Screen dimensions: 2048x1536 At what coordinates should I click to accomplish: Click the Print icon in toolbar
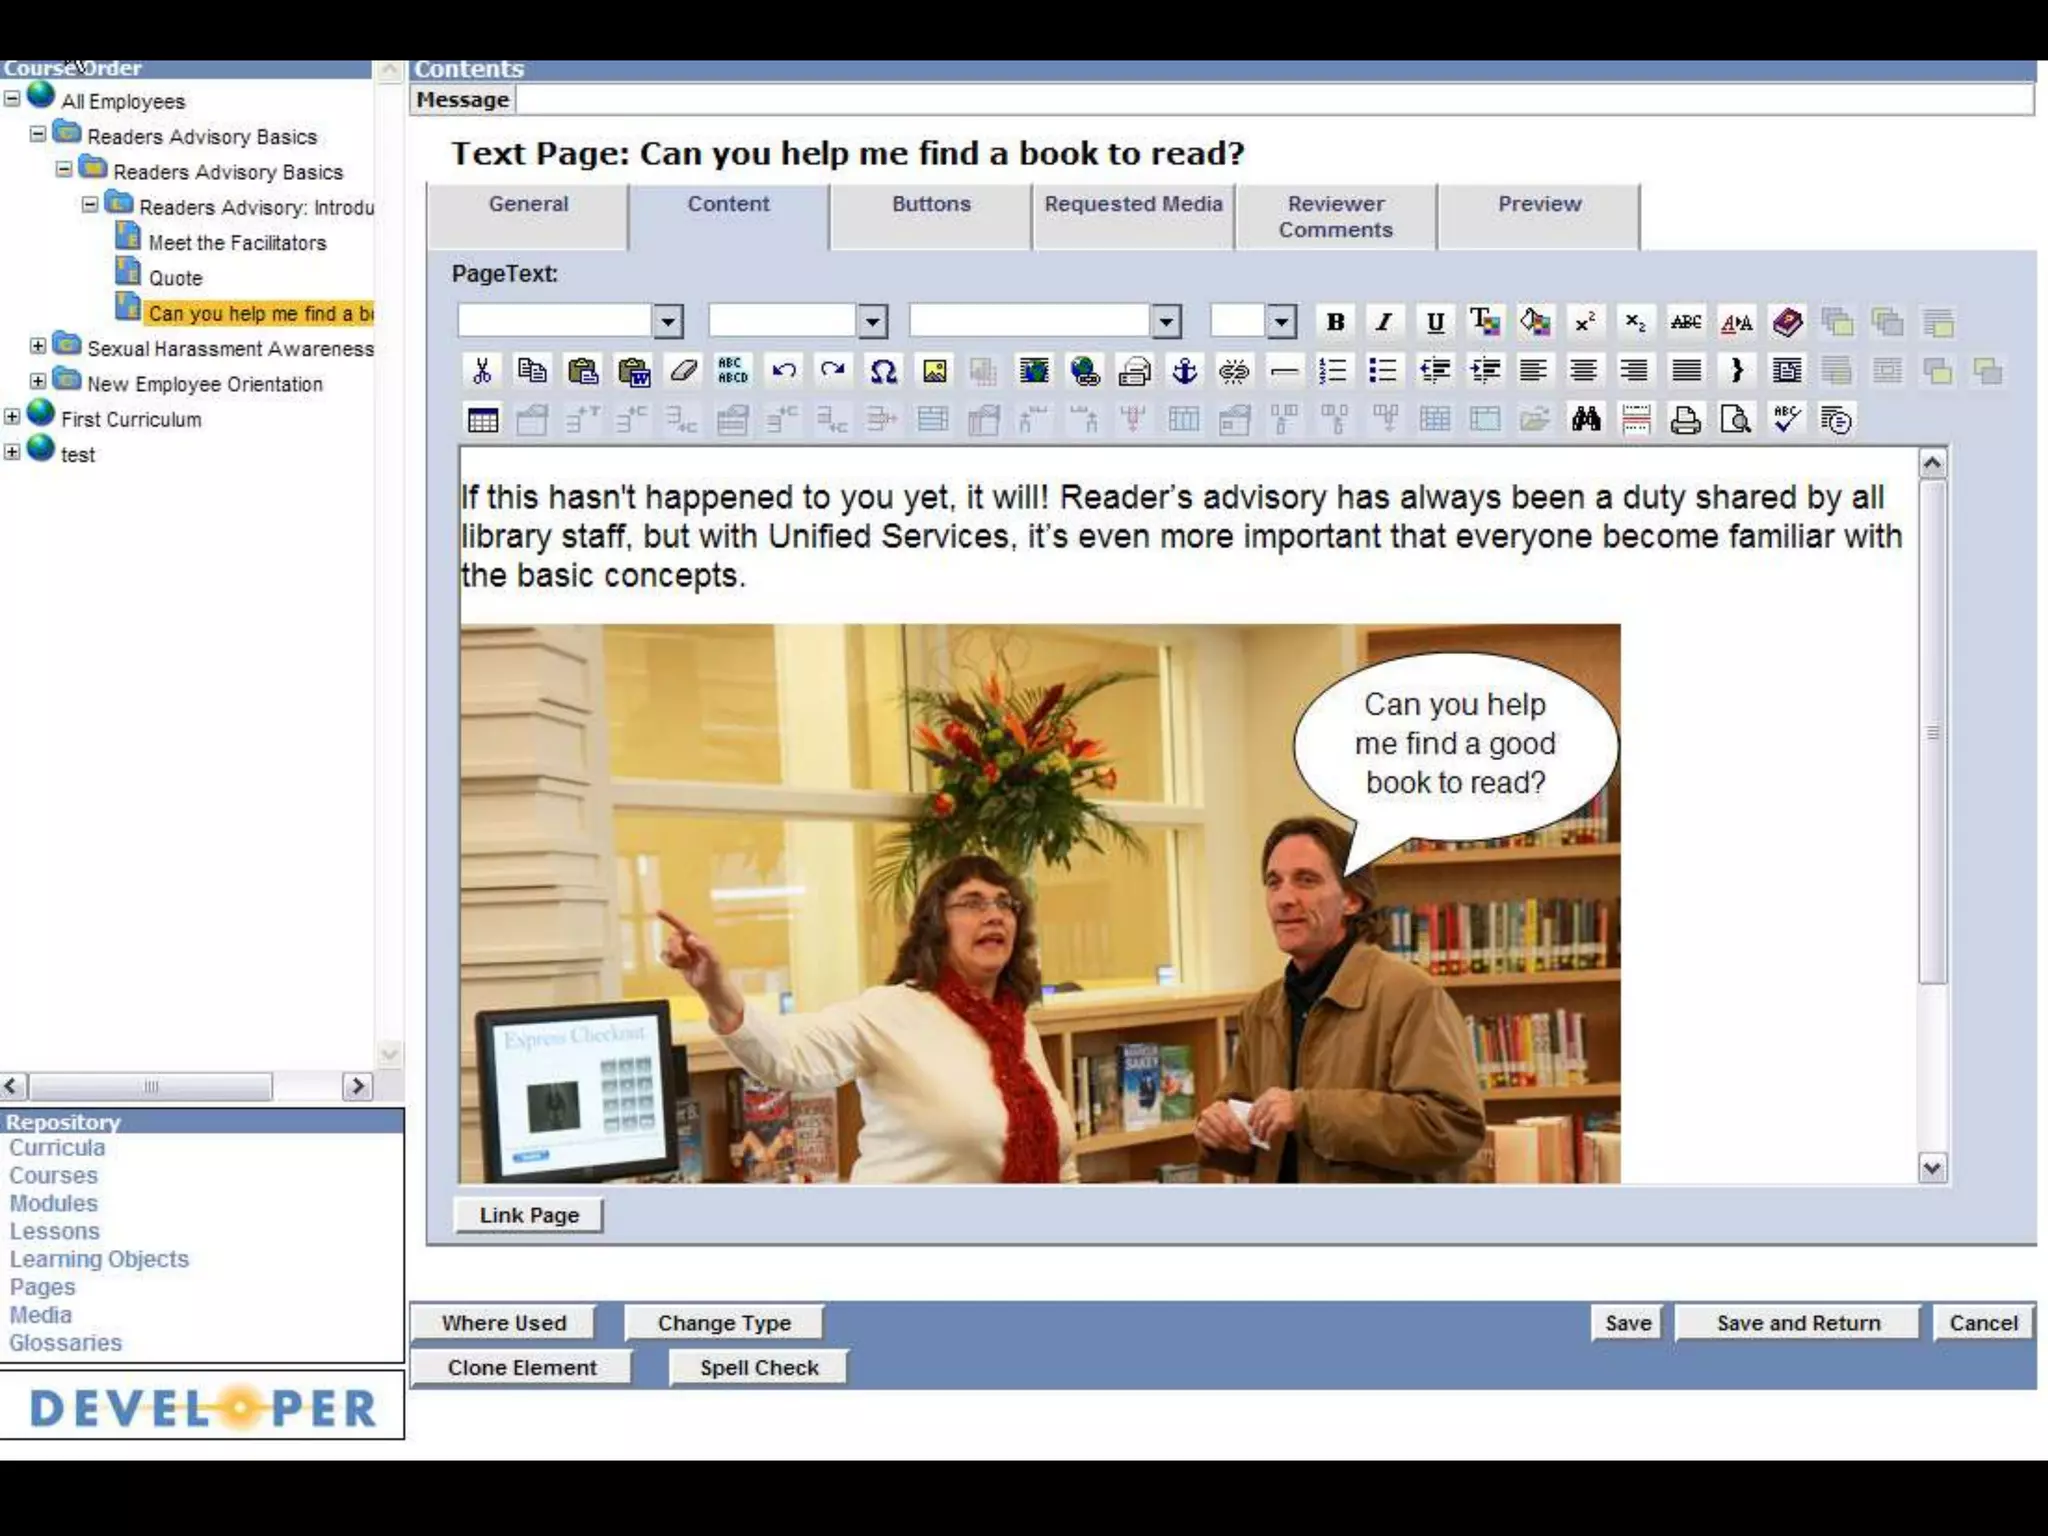(x=1685, y=420)
